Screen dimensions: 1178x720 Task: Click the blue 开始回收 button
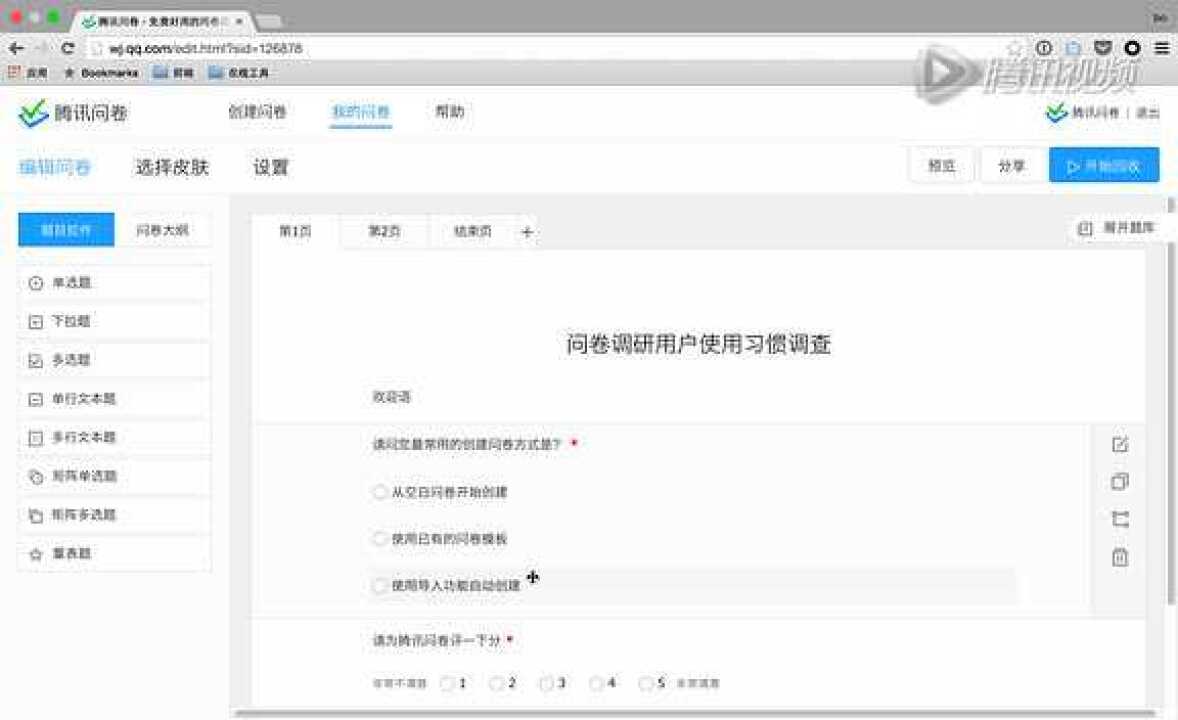pos(1103,166)
